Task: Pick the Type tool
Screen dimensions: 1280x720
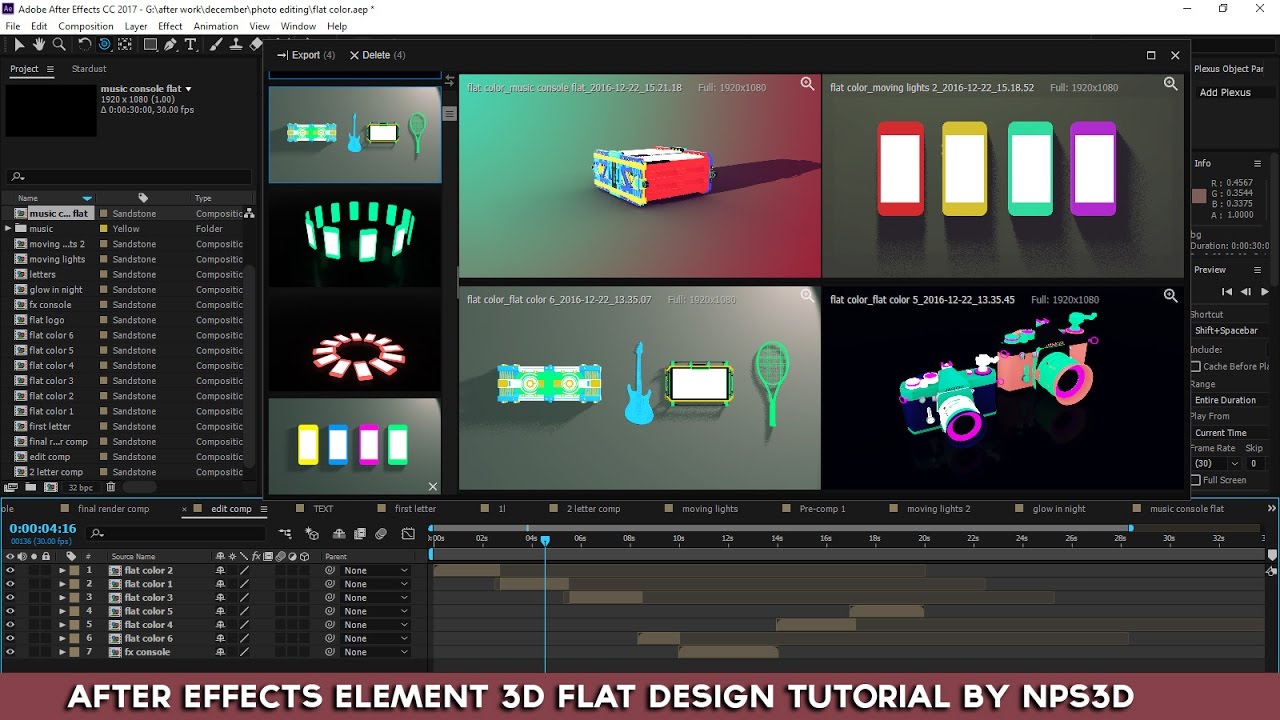Action: click(190, 44)
